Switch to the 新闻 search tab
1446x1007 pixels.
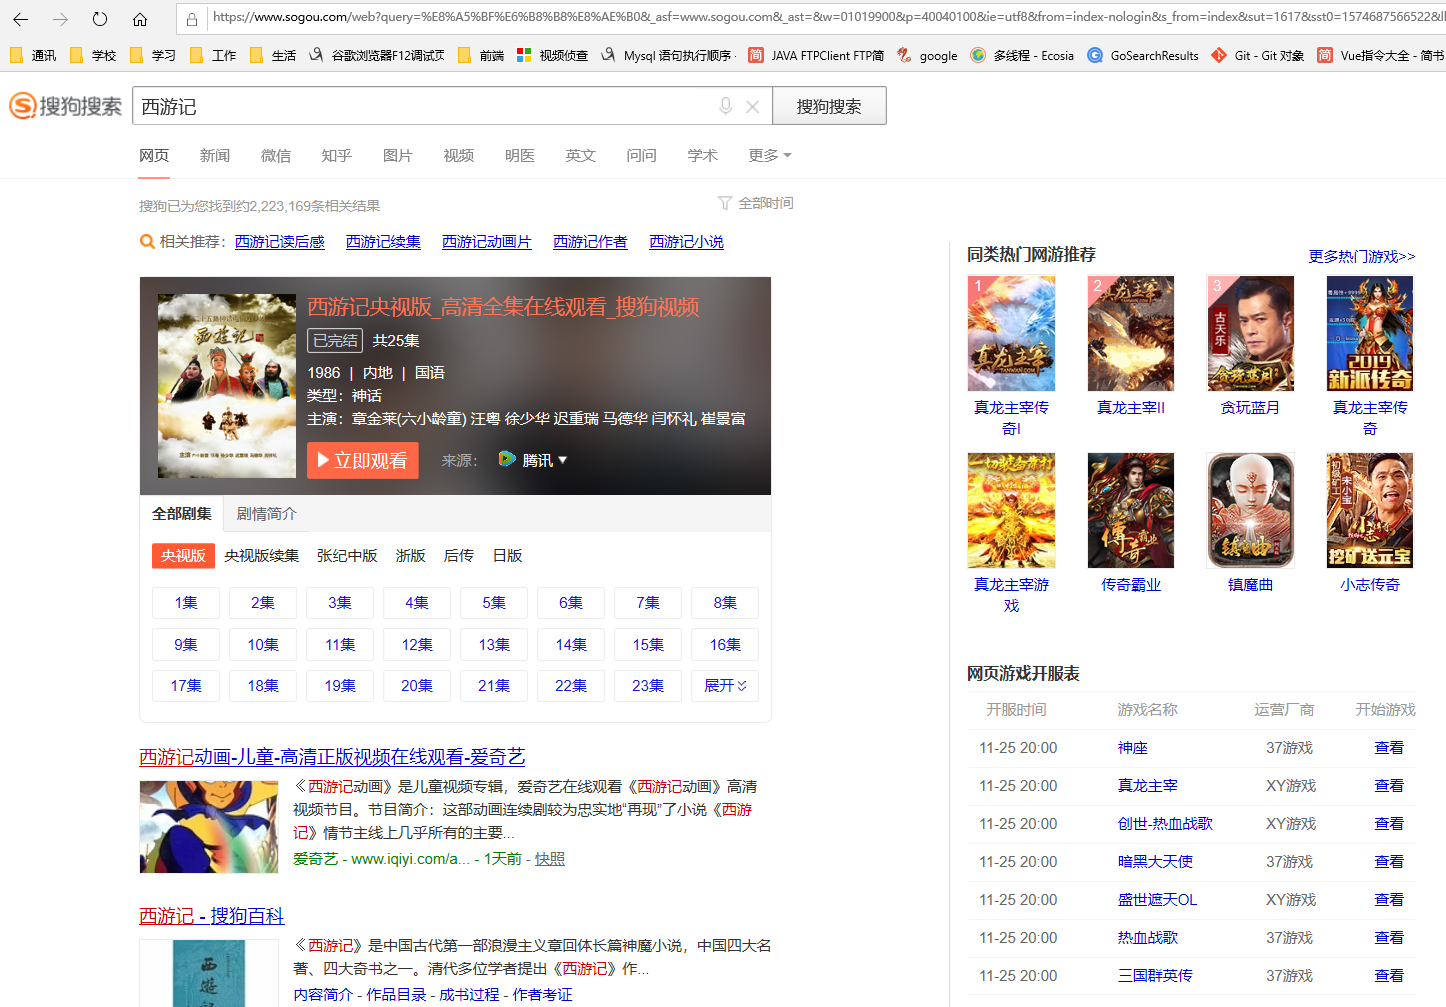point(215,155)
